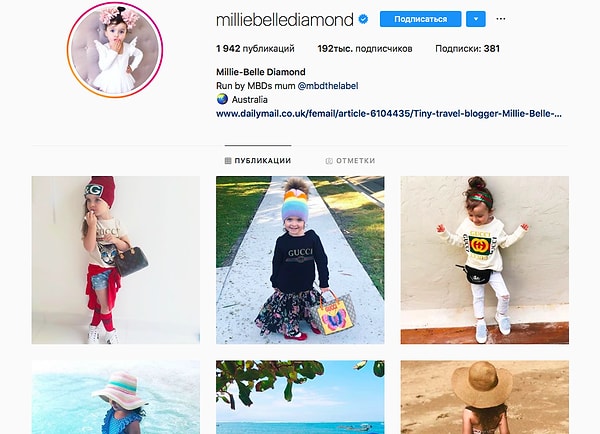Screen dimensions: 600x434
Task: Click the grid icon beside ПУБЛИКАЦИИ
Action: 228,161
